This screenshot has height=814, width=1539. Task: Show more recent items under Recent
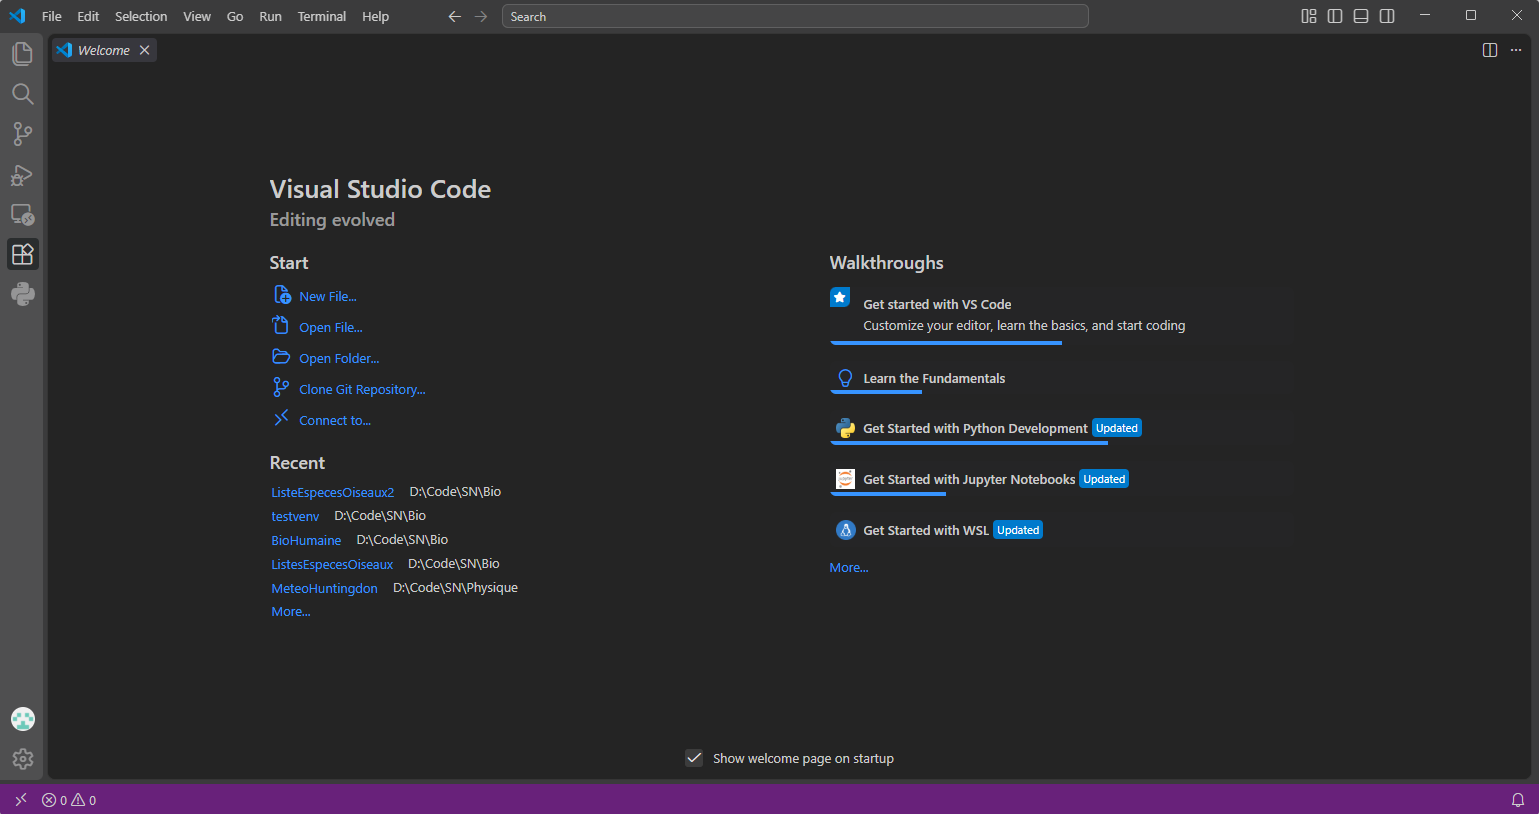(x=291, y=612)
